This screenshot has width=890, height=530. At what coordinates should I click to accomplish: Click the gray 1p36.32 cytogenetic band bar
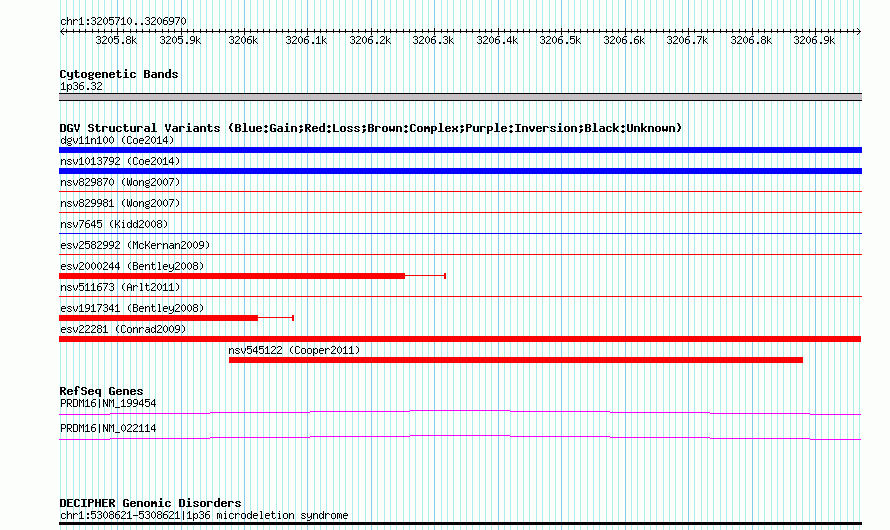[x=460, y=97]
